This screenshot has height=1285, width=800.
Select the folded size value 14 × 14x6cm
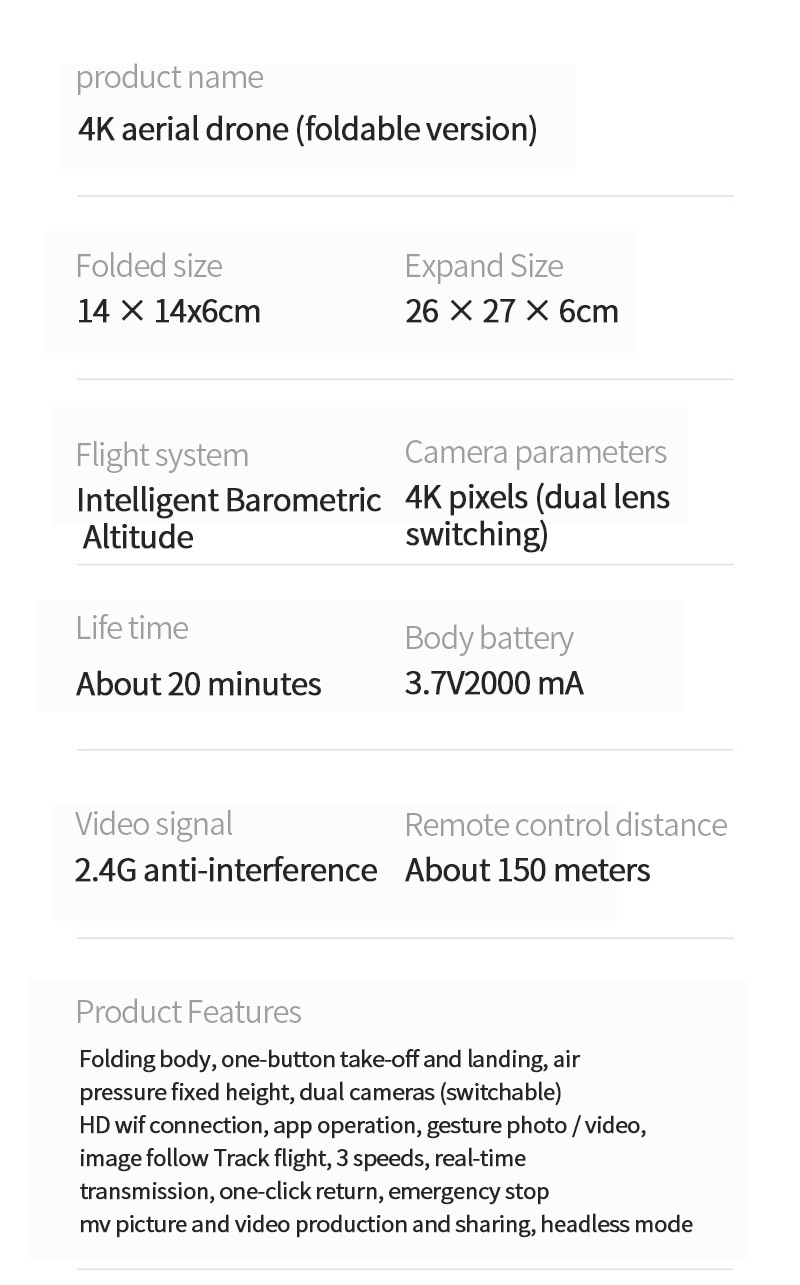pos(168,311)
